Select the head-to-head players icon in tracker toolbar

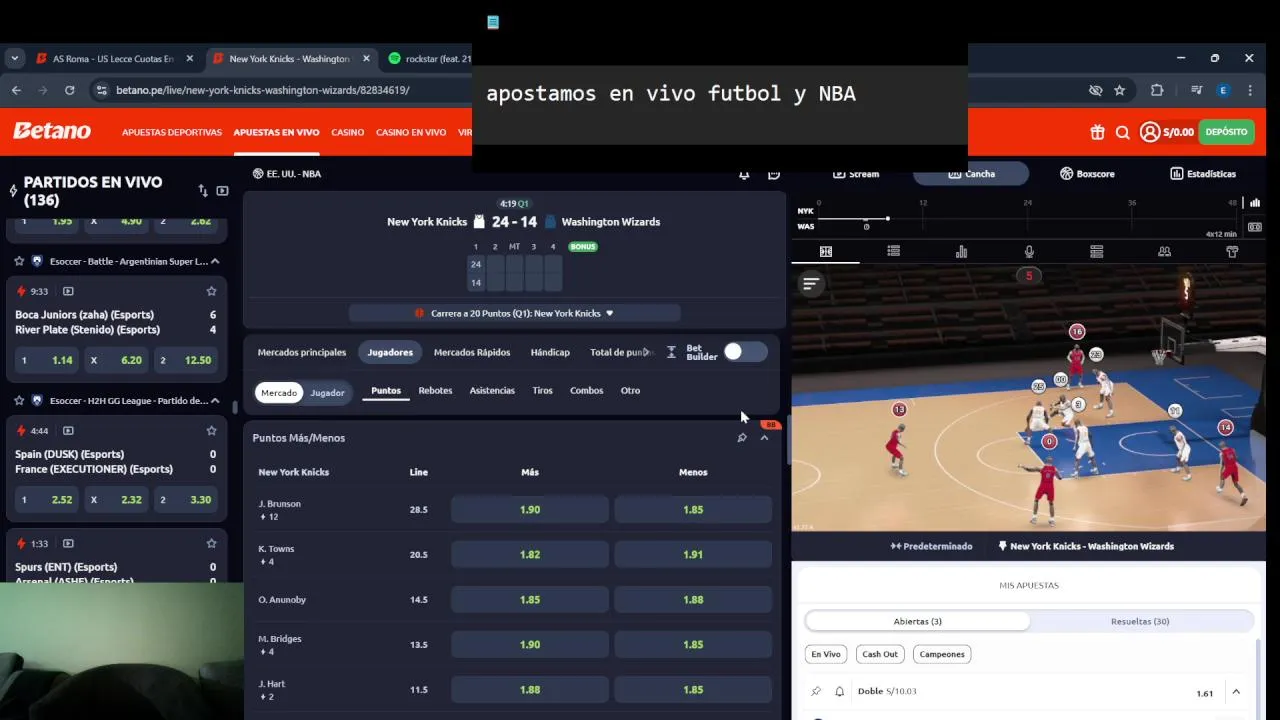1164,252
